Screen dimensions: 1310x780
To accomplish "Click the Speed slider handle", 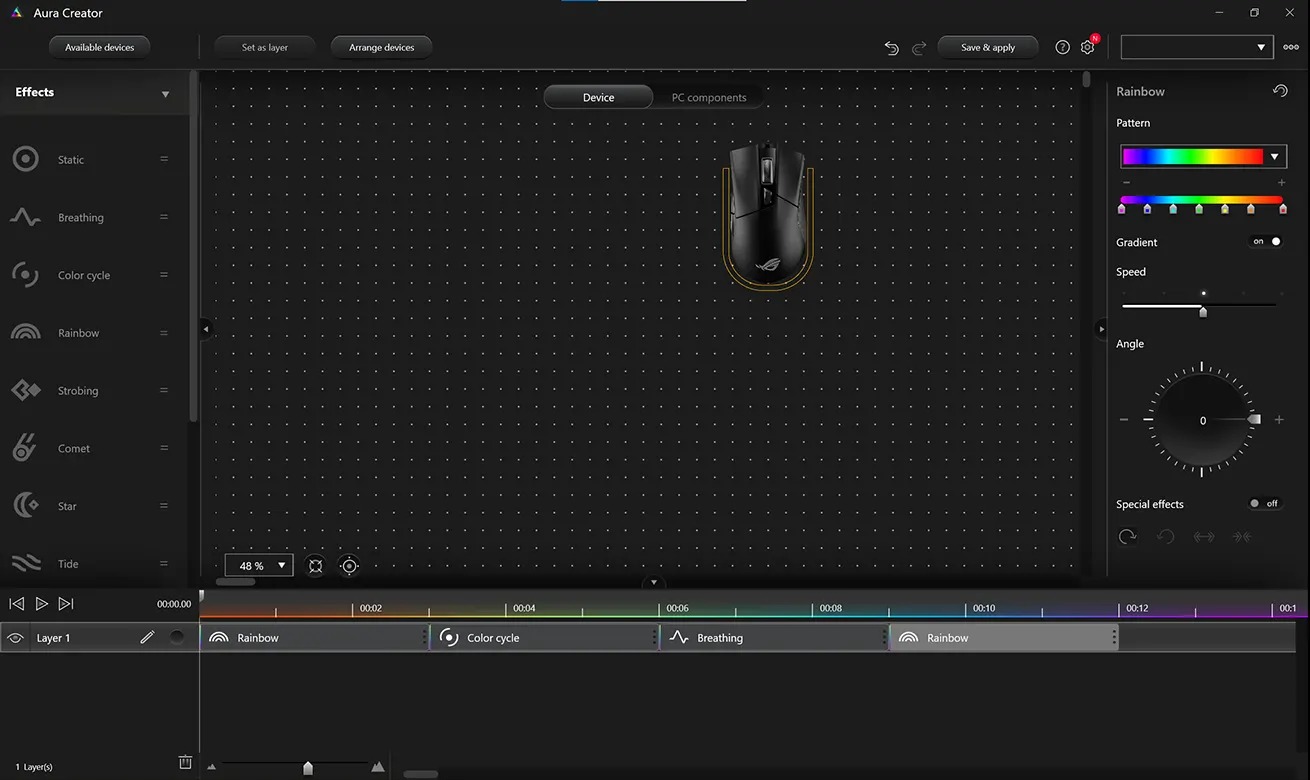I will pos(1203,311).
